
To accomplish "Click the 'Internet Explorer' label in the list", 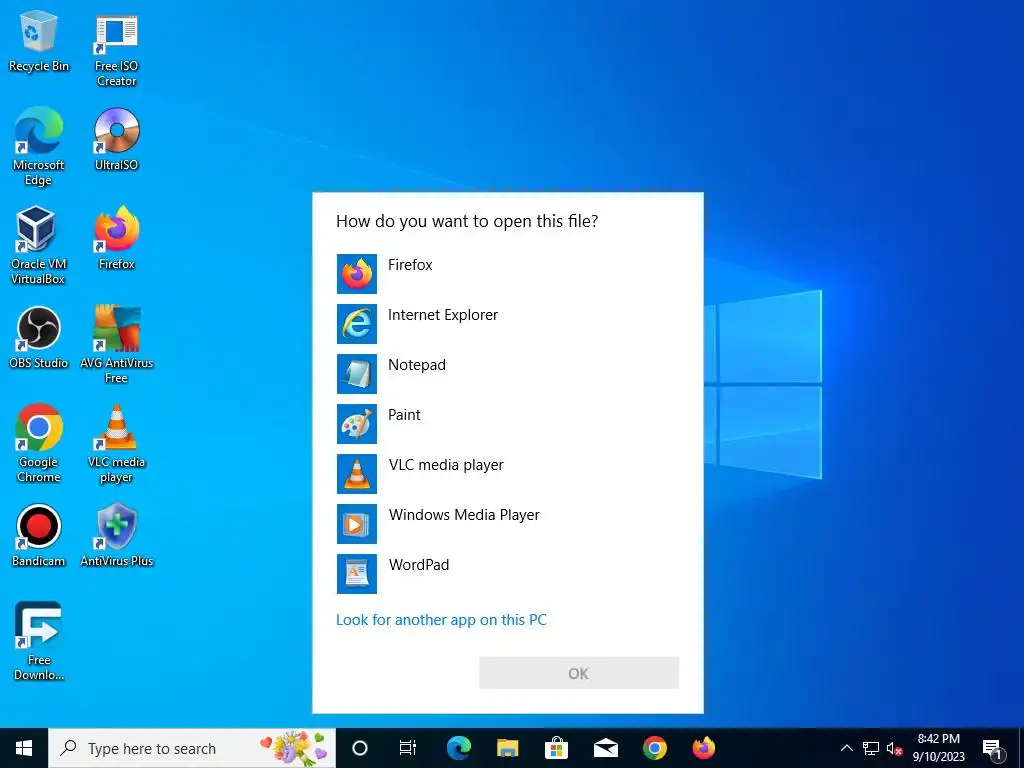I will [x=443, y=315].
